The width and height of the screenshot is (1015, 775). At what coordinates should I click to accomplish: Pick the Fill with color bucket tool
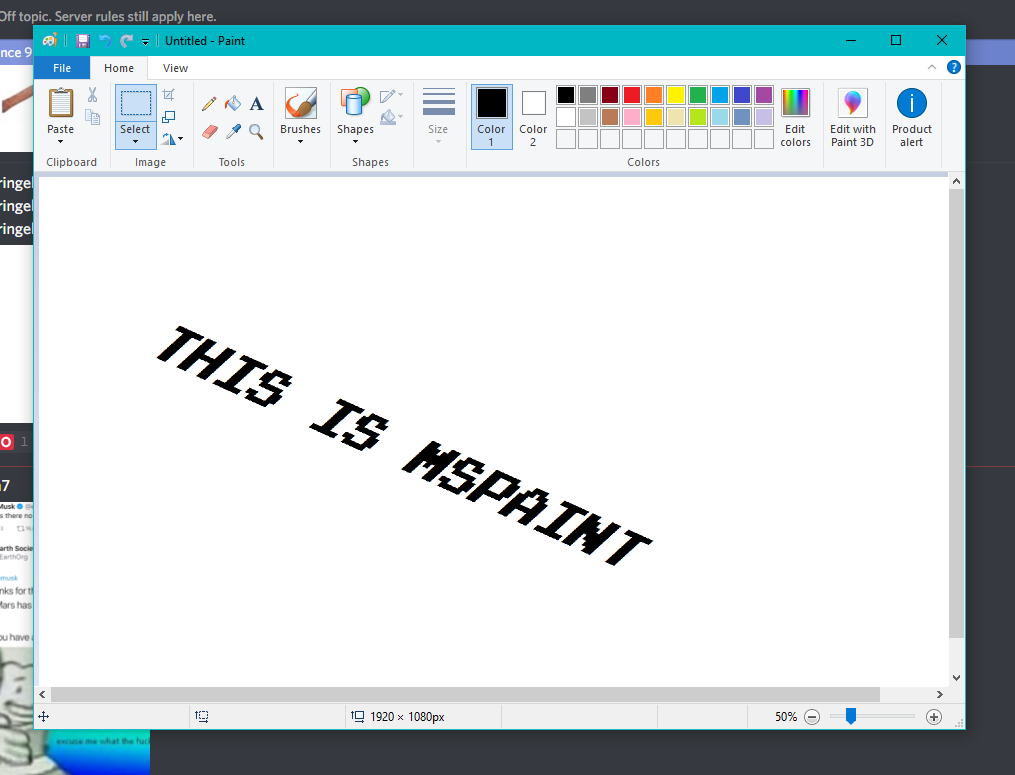pyautogui.click(x=233, y=104)
